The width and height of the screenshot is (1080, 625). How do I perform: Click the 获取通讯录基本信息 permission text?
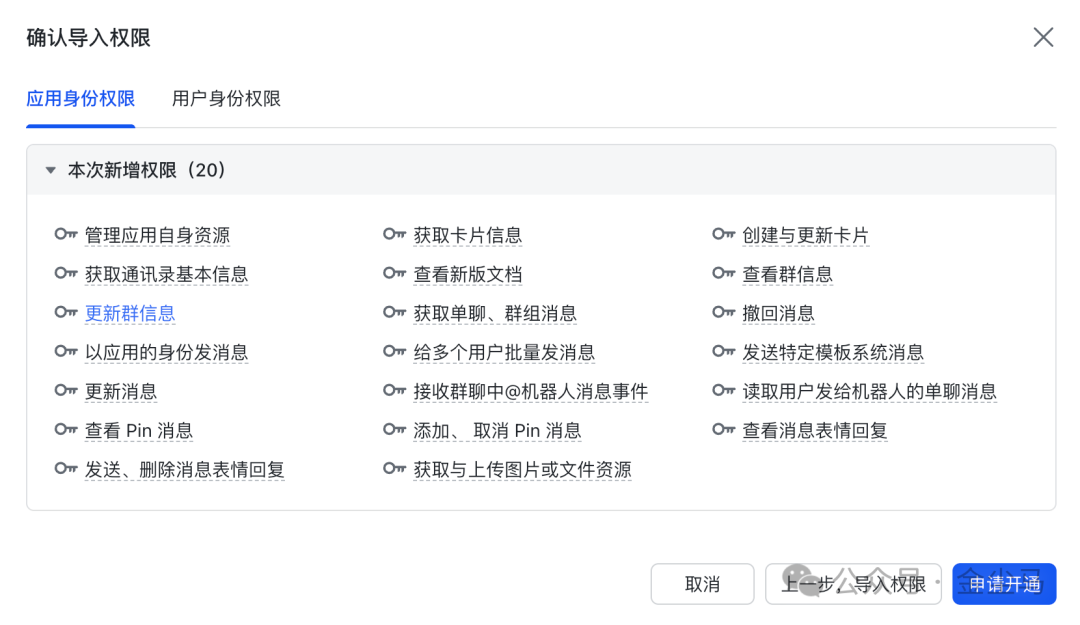[166, 274]
